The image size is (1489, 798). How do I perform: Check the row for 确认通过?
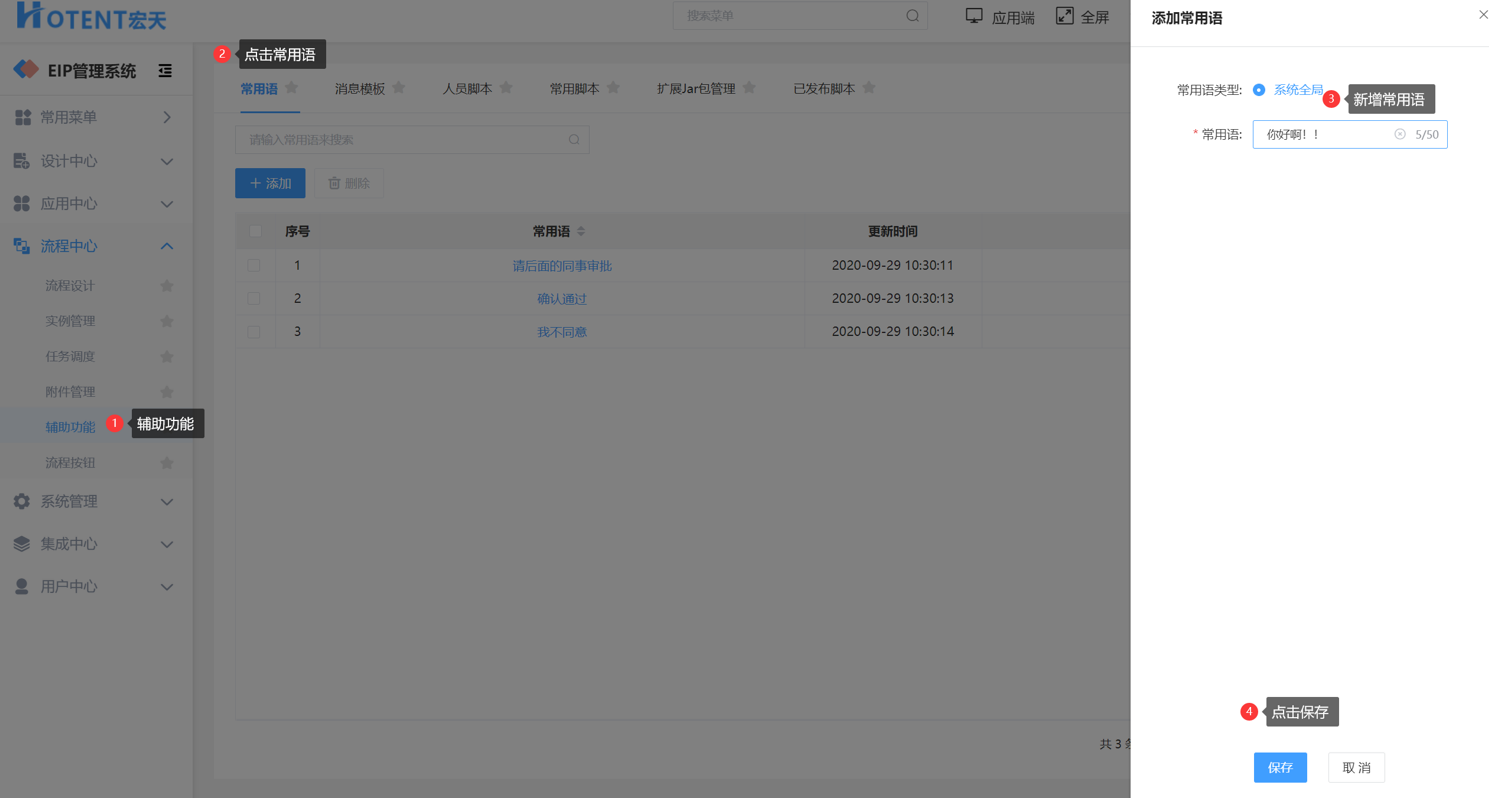click(x=254, y=299)
